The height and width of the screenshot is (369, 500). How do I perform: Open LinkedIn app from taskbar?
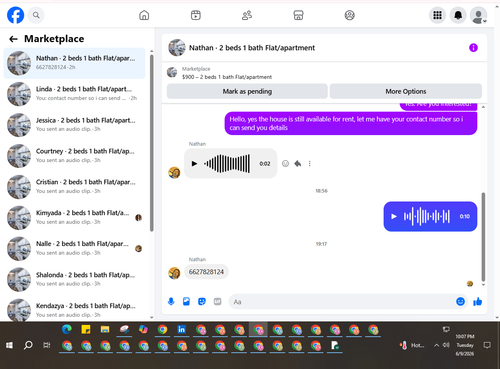(182, 330)
